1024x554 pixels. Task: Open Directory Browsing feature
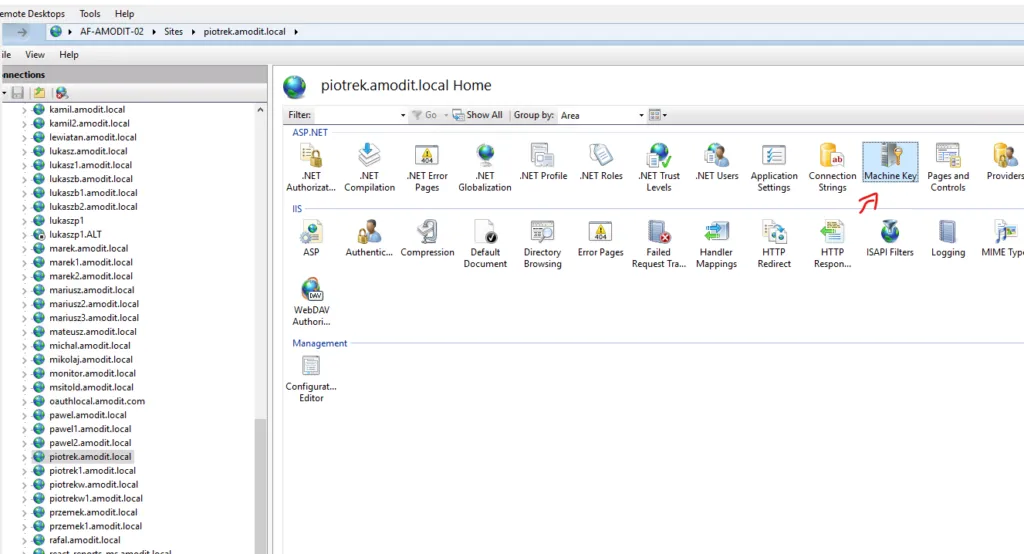point(543,244)
